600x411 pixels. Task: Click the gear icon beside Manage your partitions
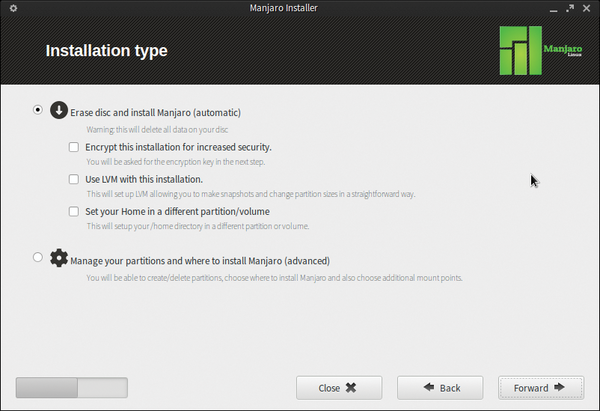click(x=59, y=258)
